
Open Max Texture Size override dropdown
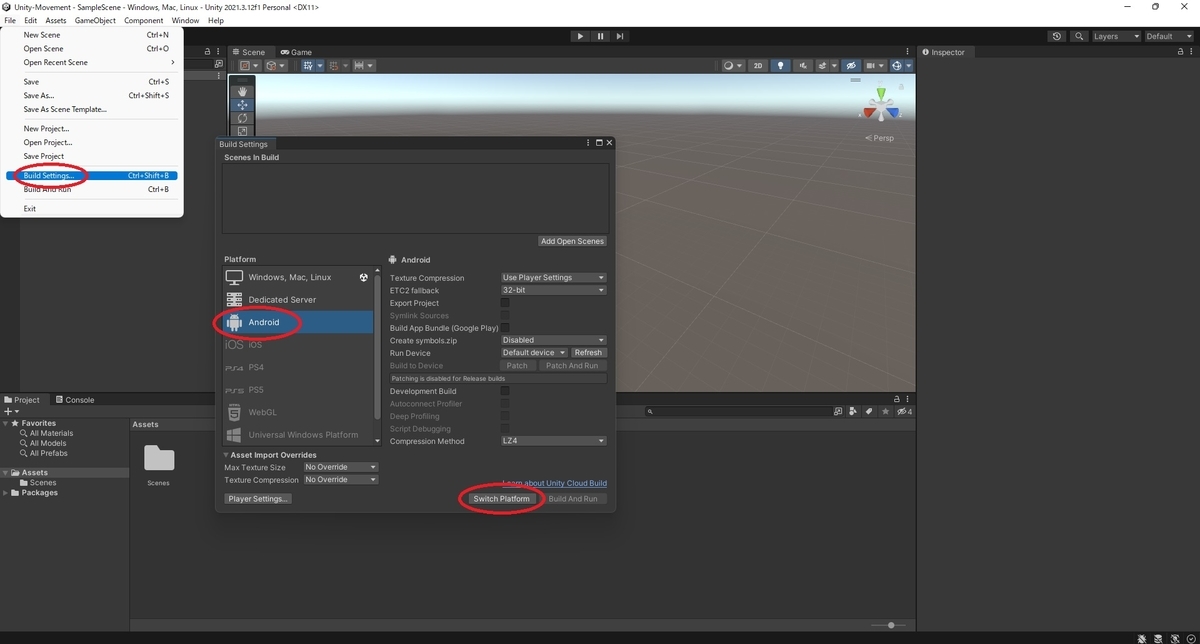(x=341, y=467)
